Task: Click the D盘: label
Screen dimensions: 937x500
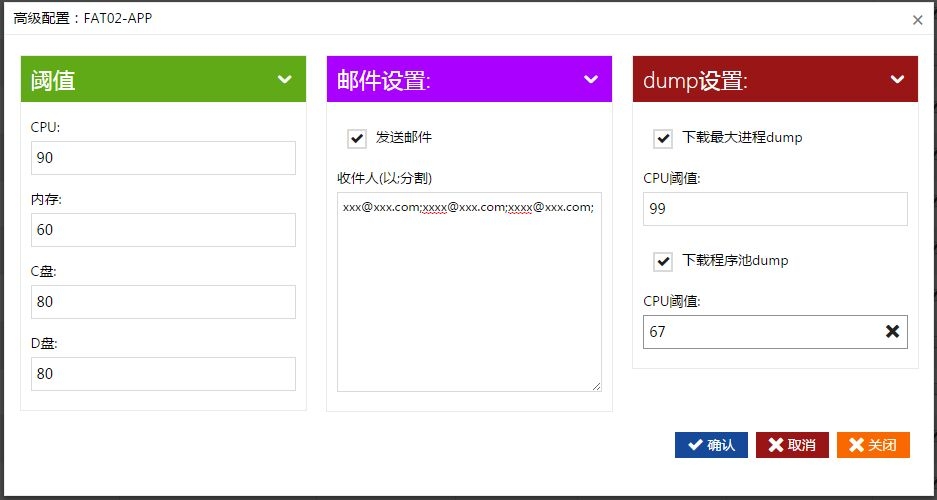Action: (x=44, y=343)
